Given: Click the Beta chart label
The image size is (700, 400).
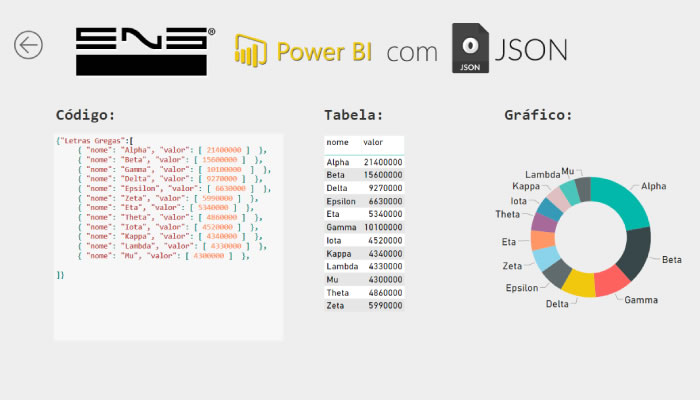Looking at the screenshot, I should click(x=672, y=260).
